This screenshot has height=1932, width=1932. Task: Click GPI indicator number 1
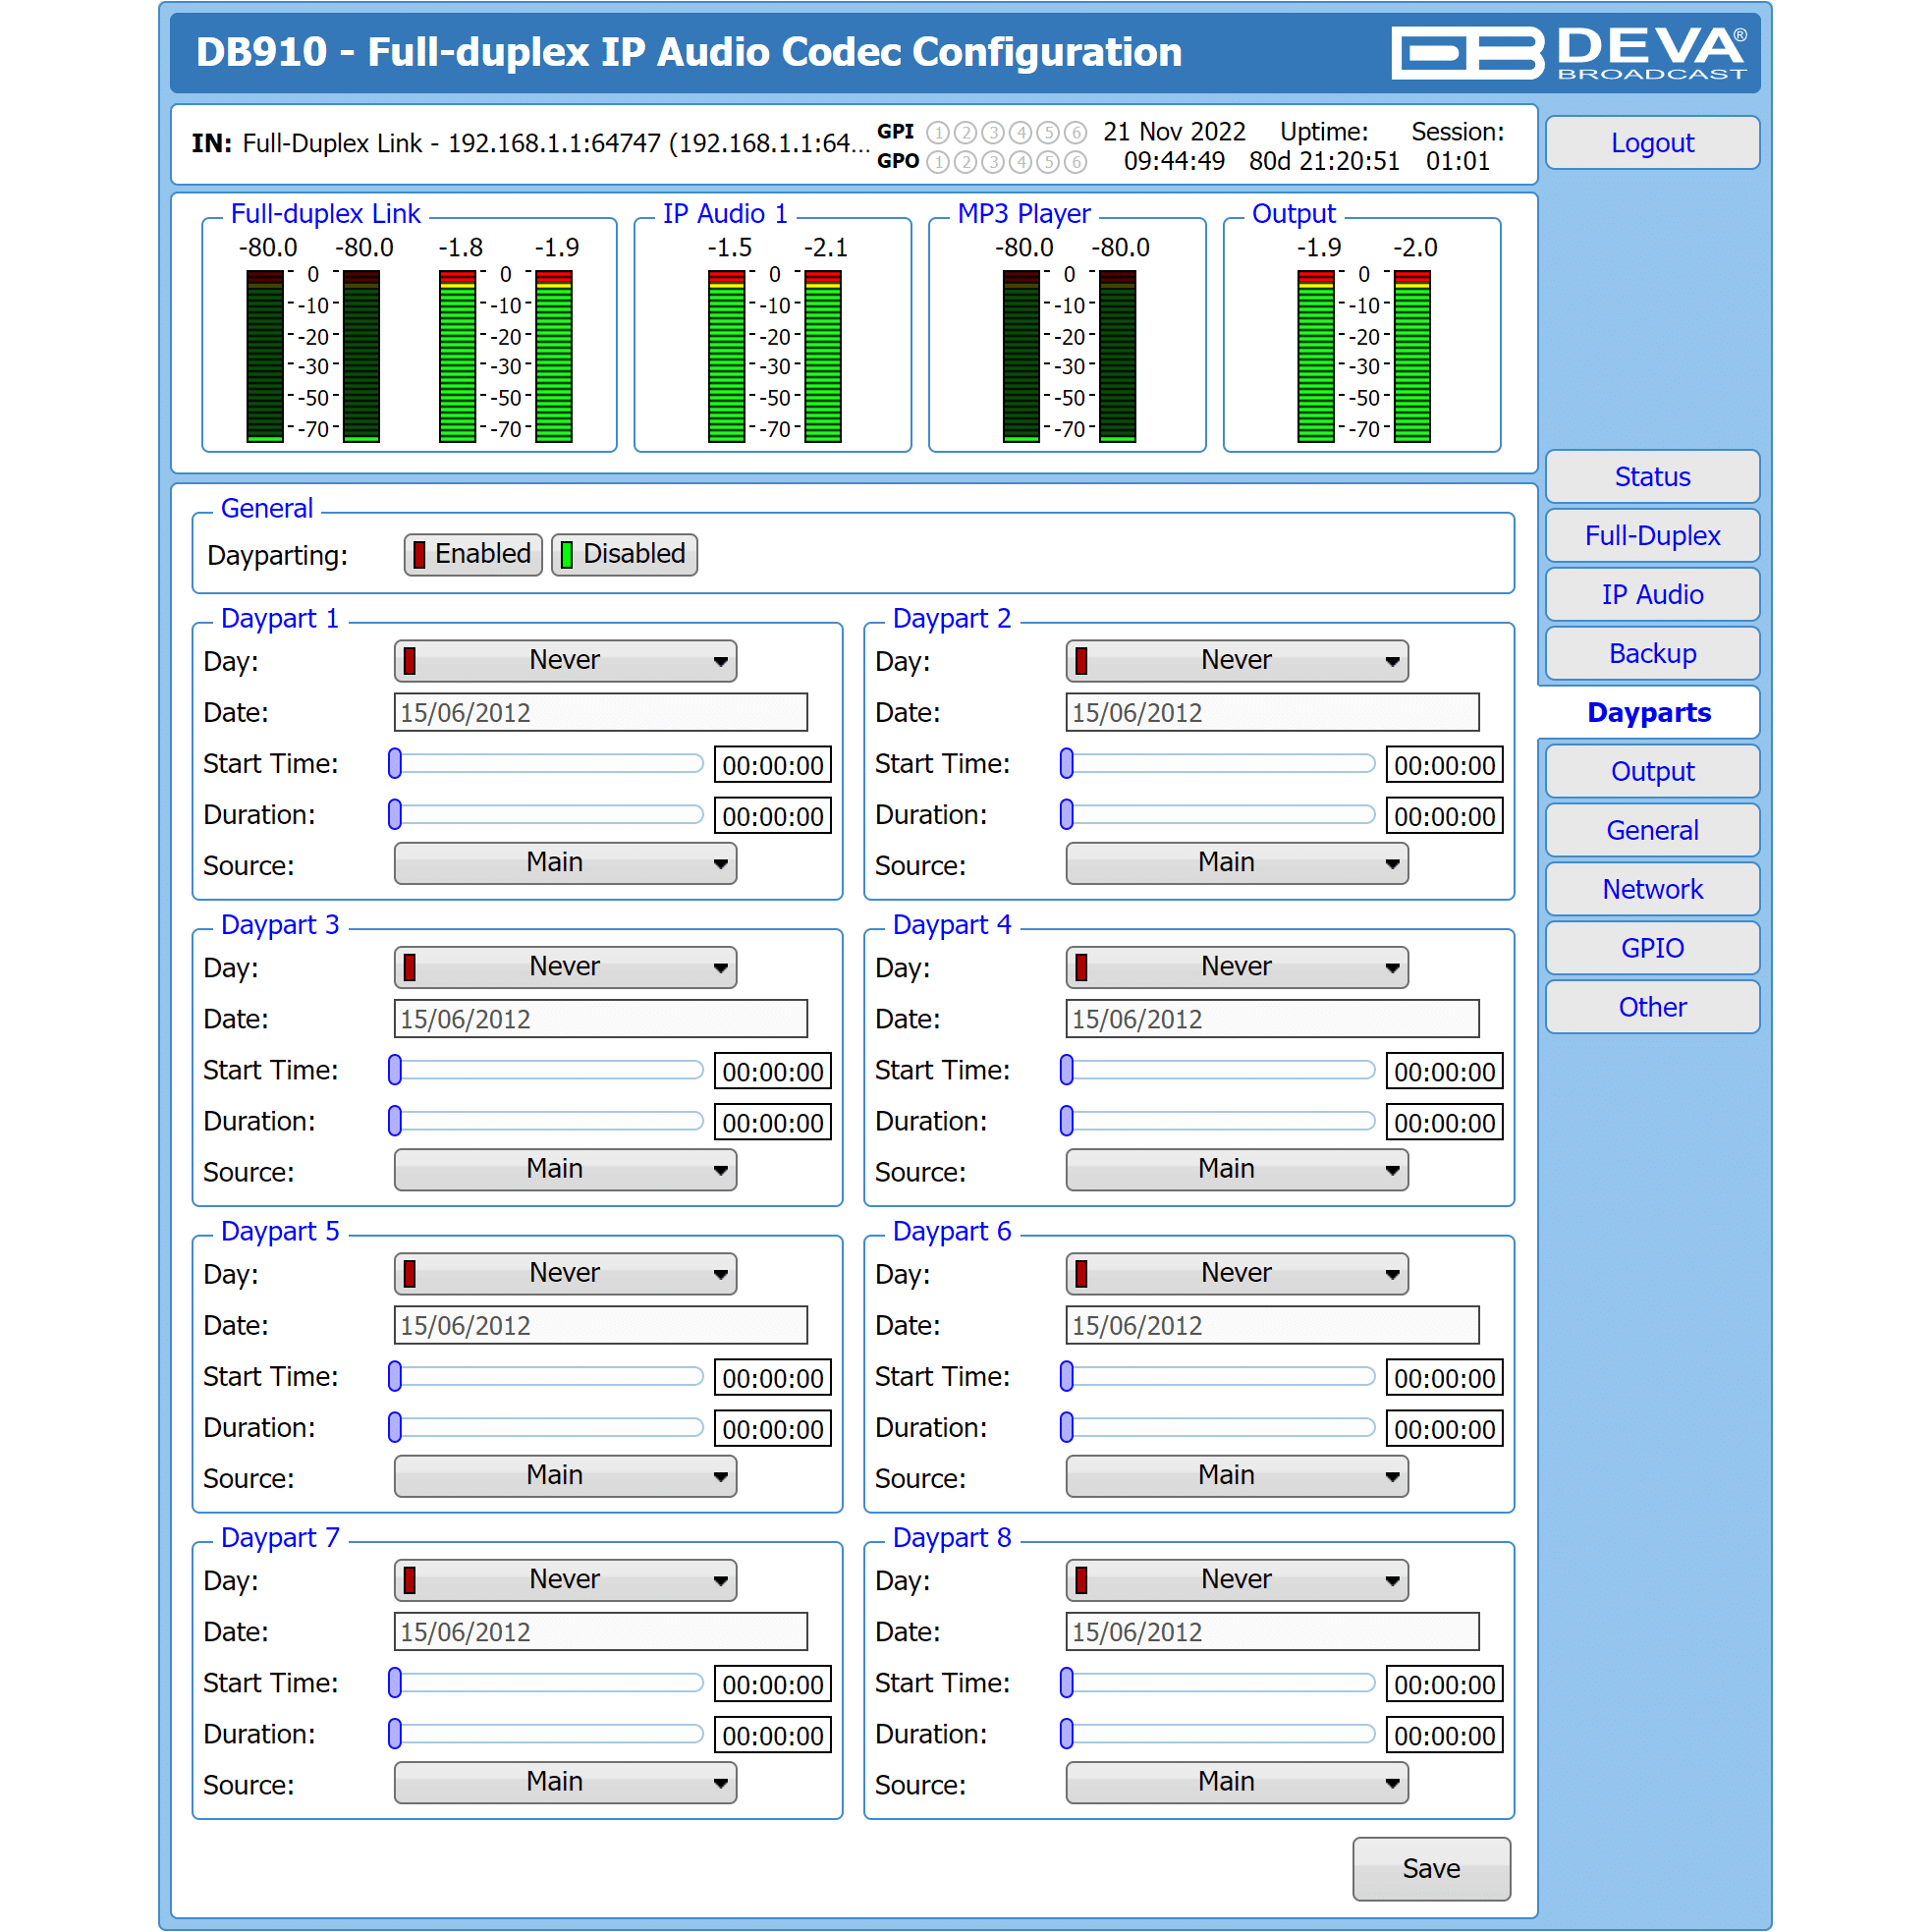click(938, 132)
